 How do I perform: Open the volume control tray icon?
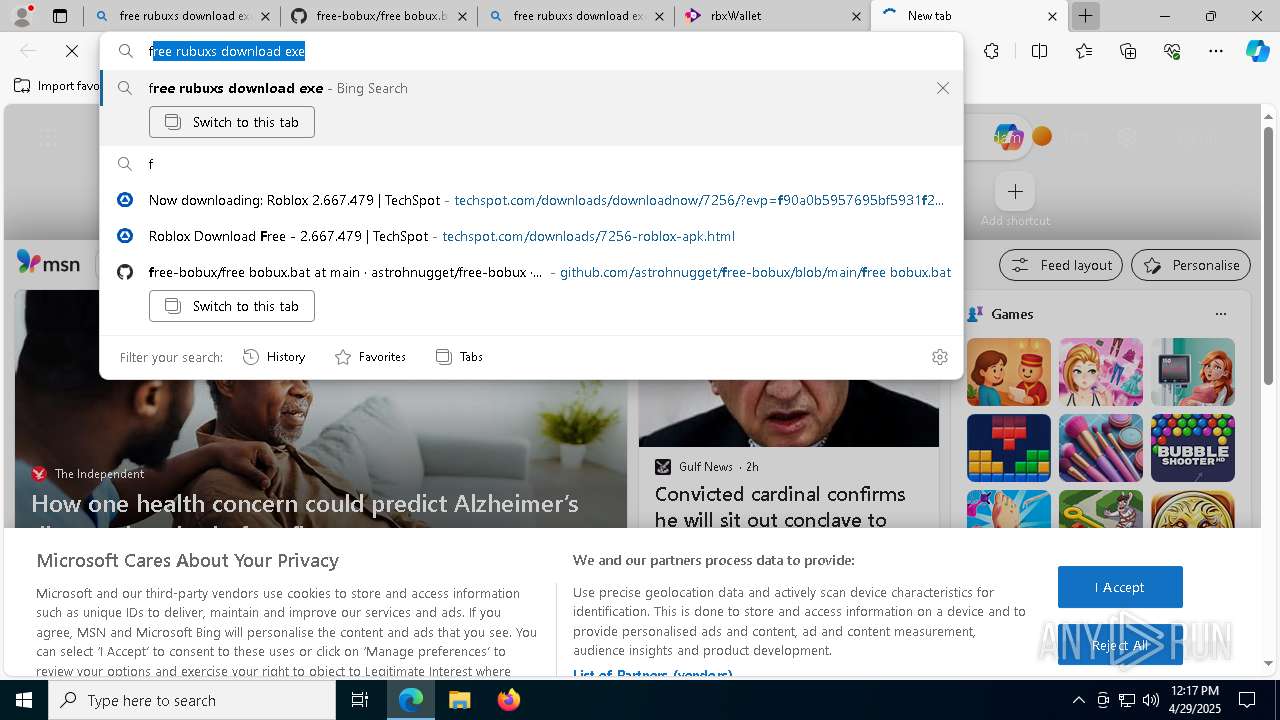click(x=1150, y=700)
